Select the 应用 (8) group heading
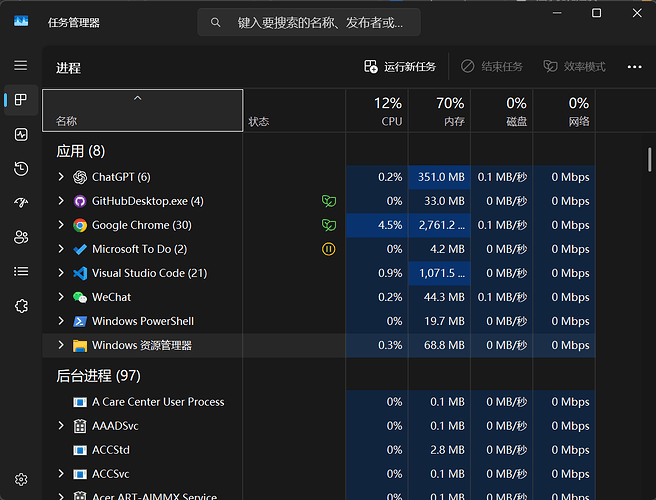This screenshot has width=656, height=500. [80, 151]
